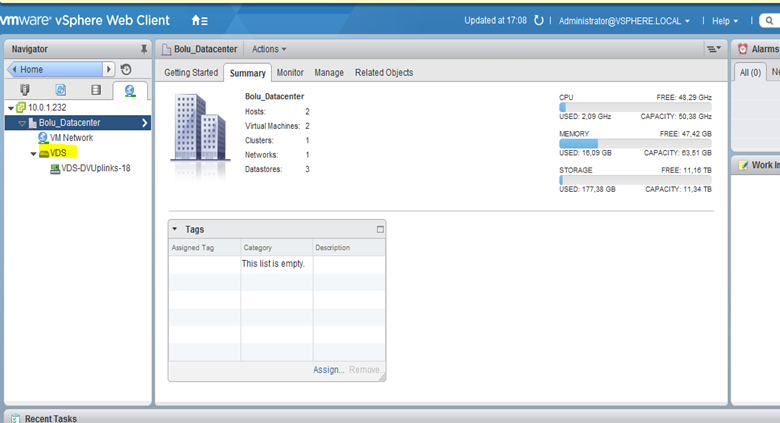
Task: Switch to Networking view icon
Action: (130, 91)
